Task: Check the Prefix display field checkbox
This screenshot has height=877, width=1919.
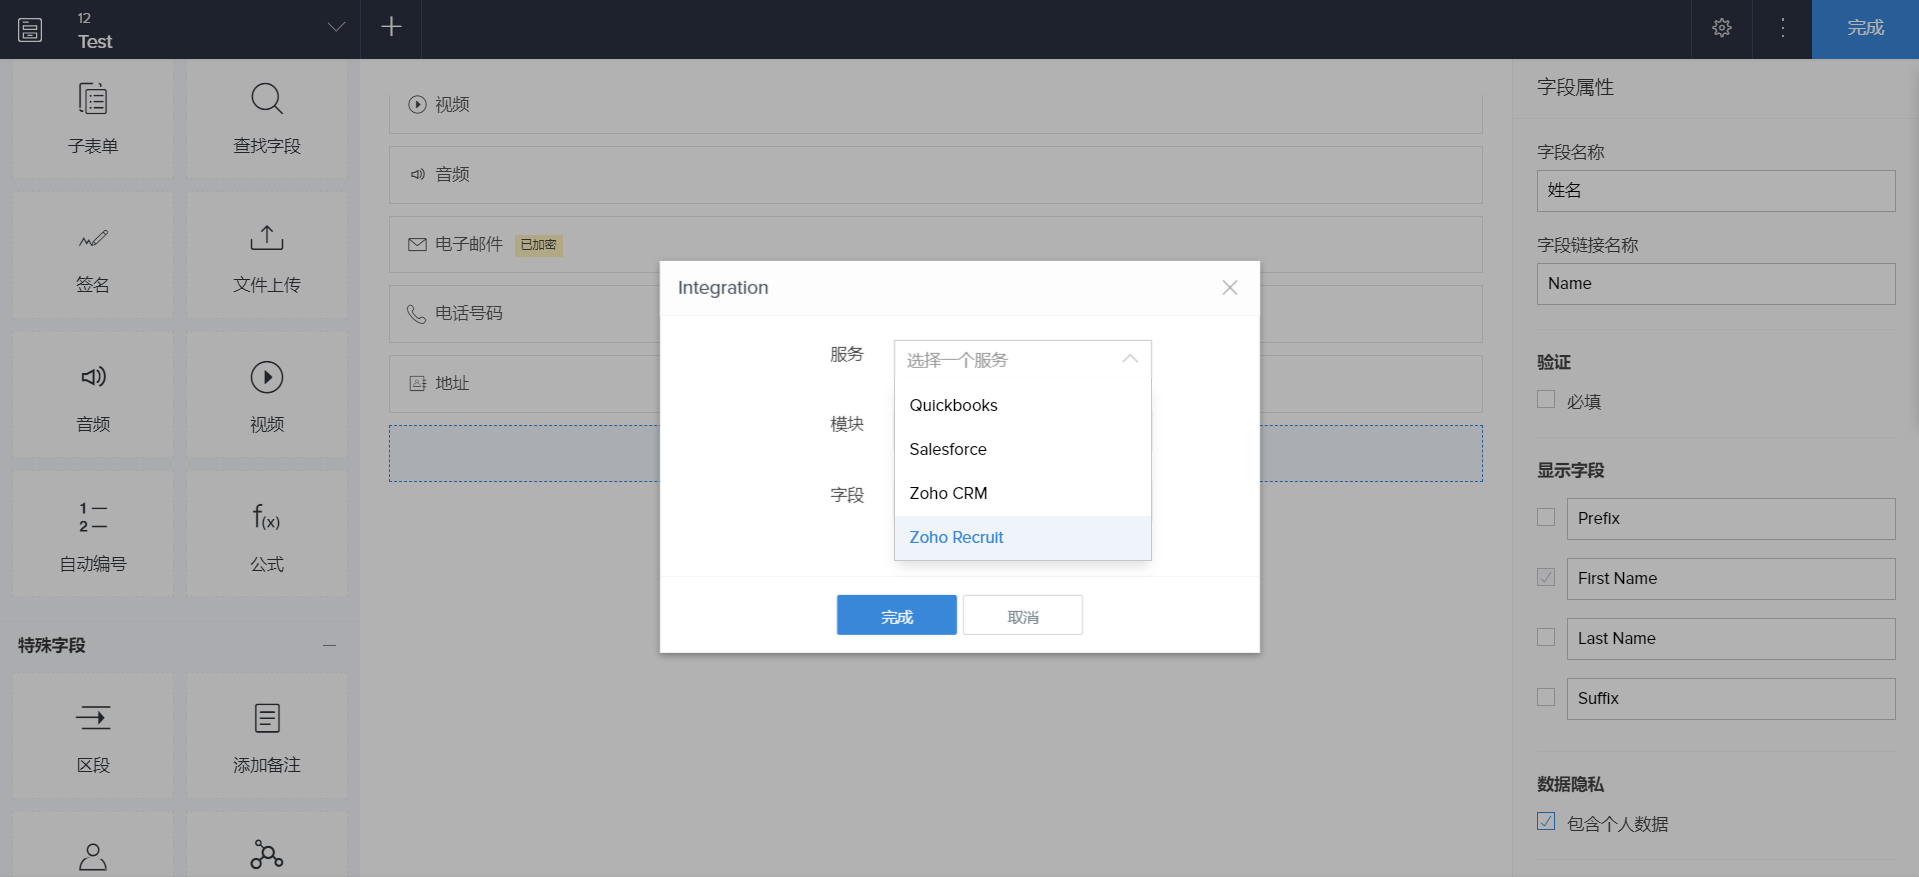Action: coord(1546,517)
